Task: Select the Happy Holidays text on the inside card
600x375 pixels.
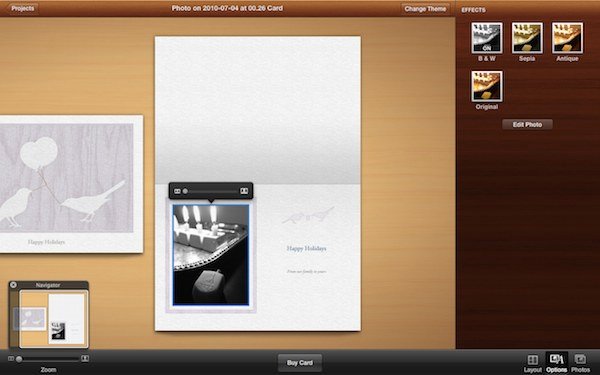Action: point(307,248)
